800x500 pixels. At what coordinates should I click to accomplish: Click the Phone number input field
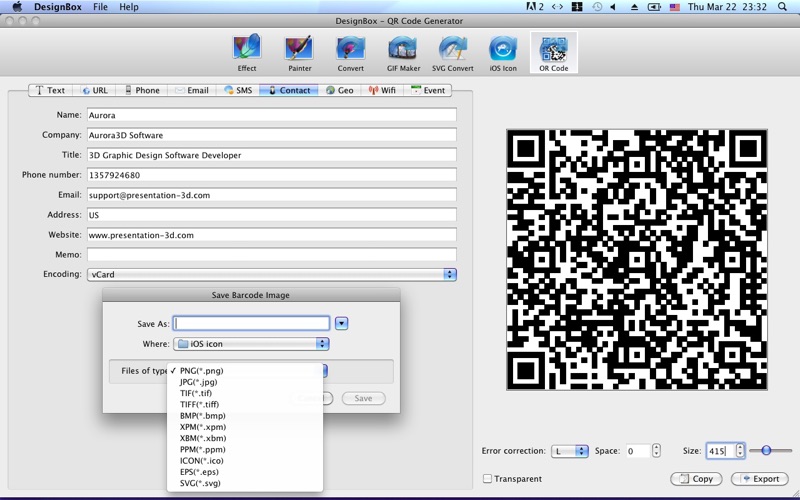pos(272,175)
